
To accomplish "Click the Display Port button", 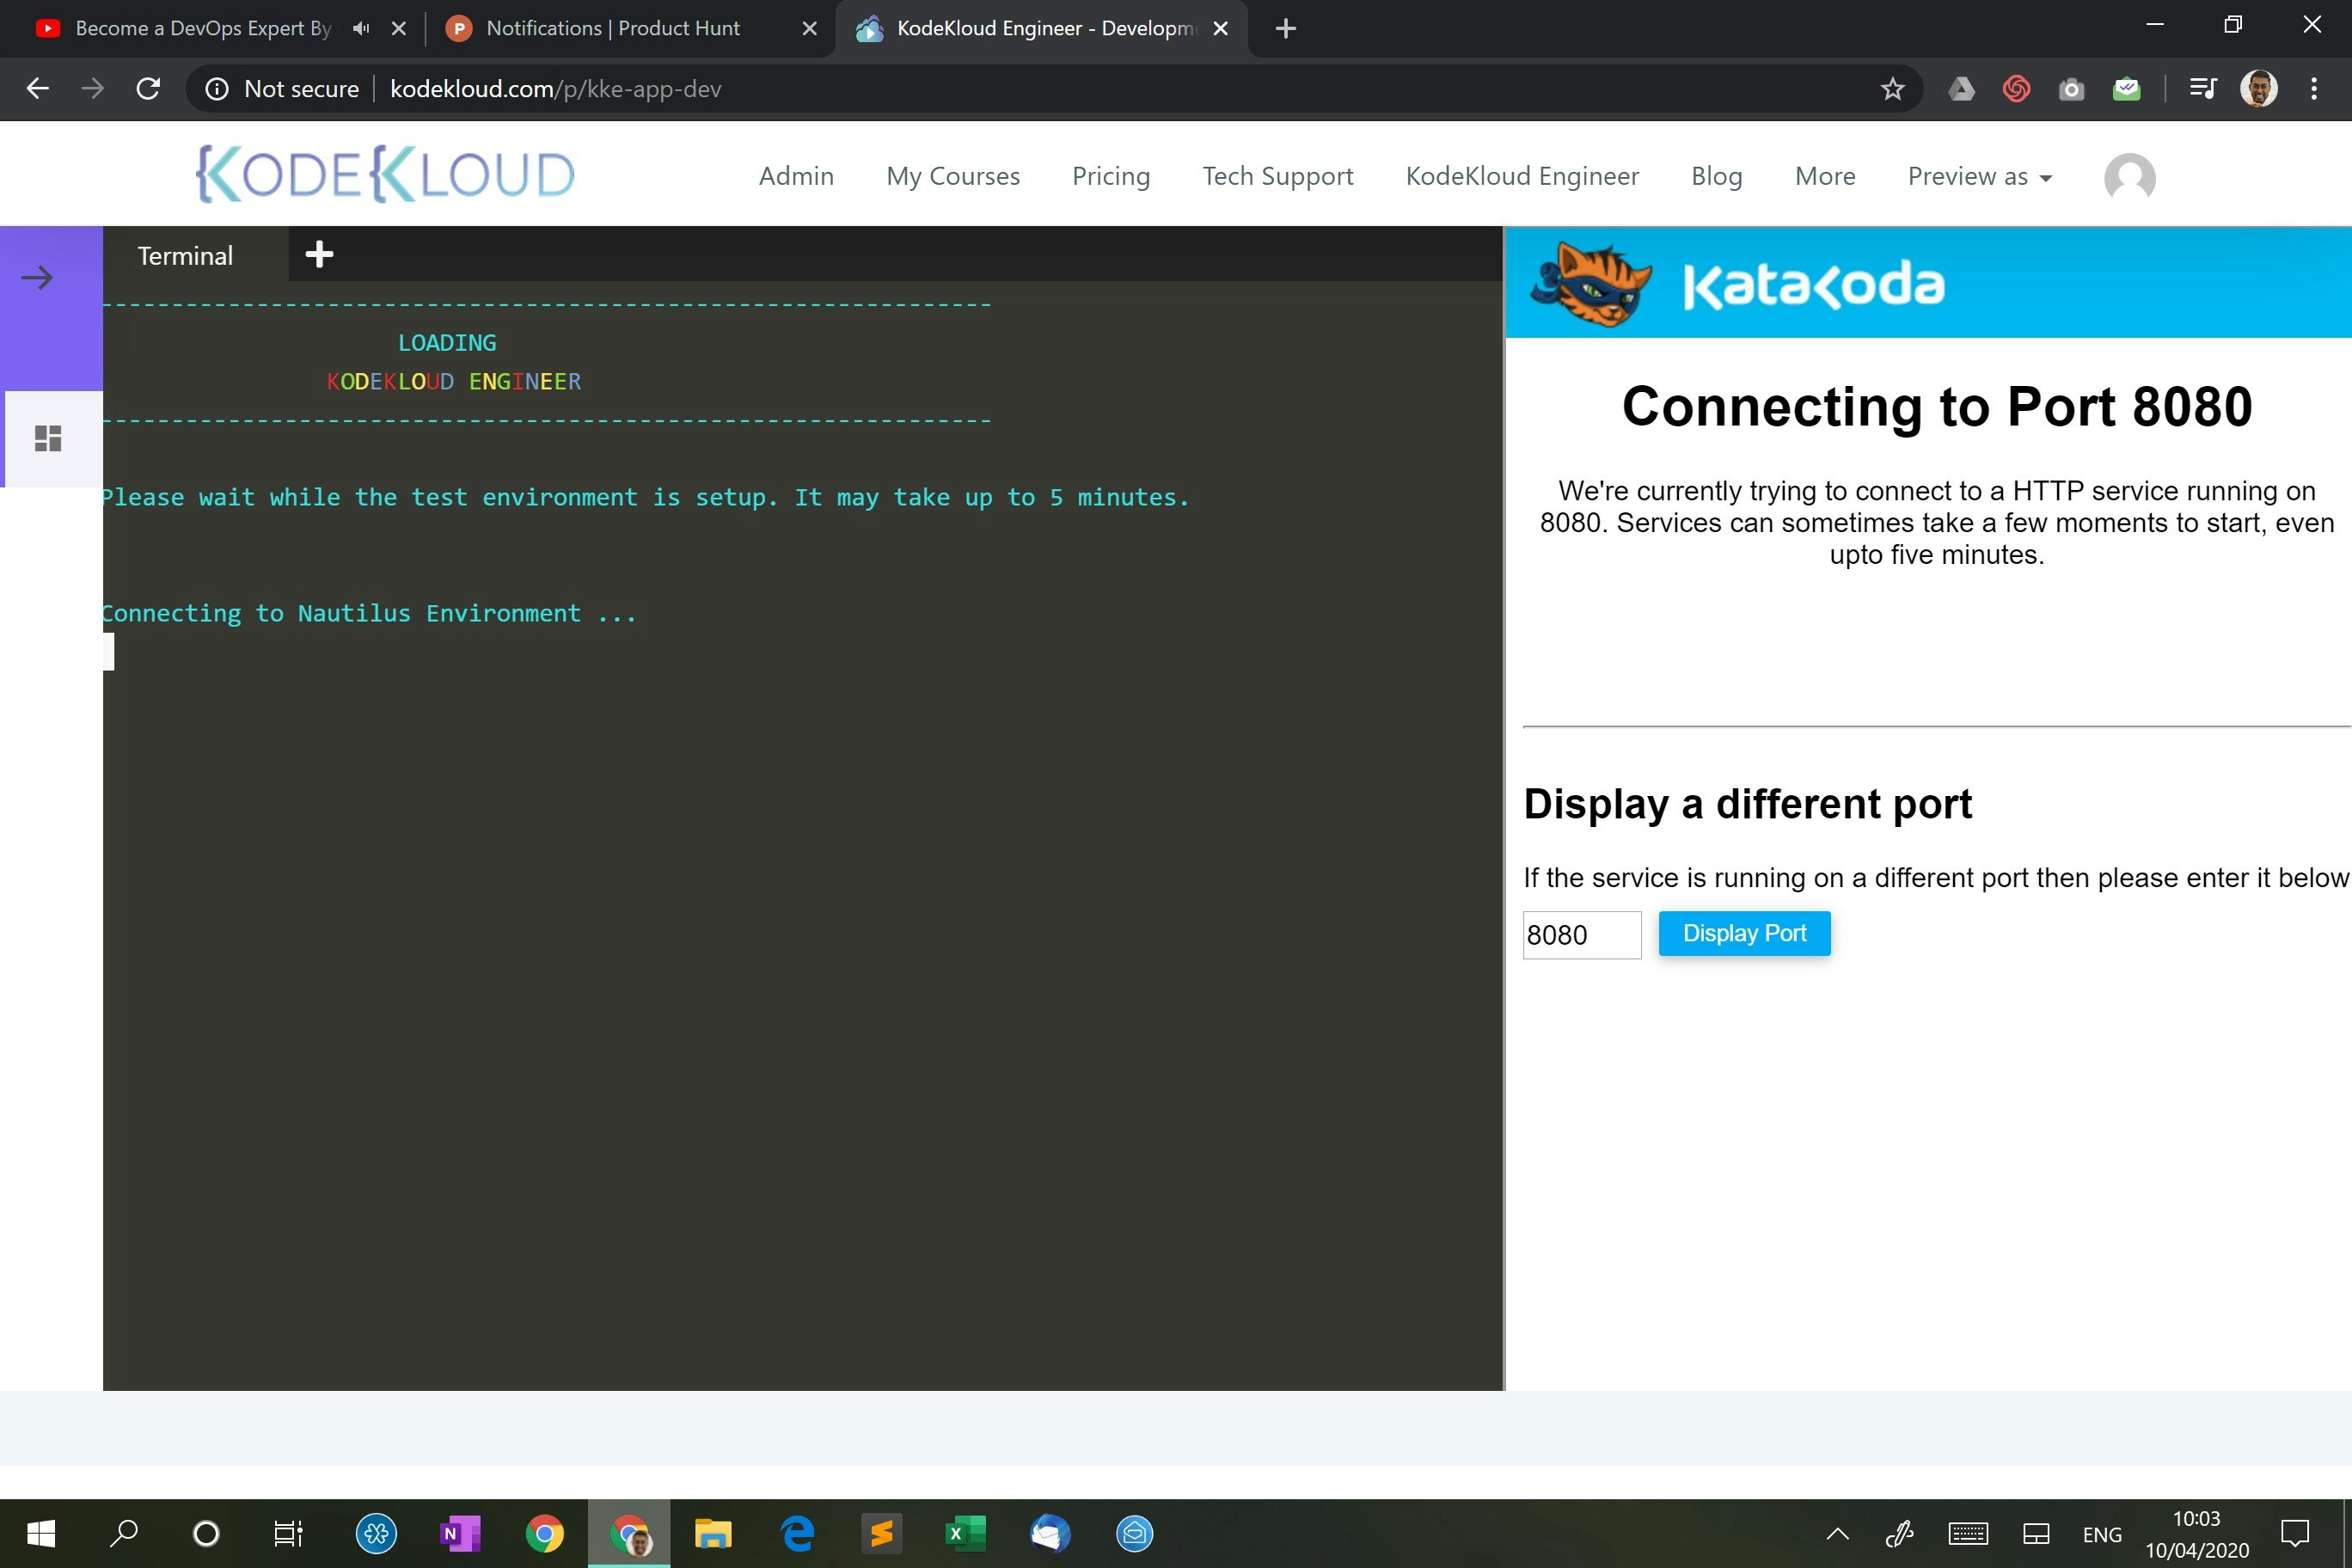I will 1744,933.
